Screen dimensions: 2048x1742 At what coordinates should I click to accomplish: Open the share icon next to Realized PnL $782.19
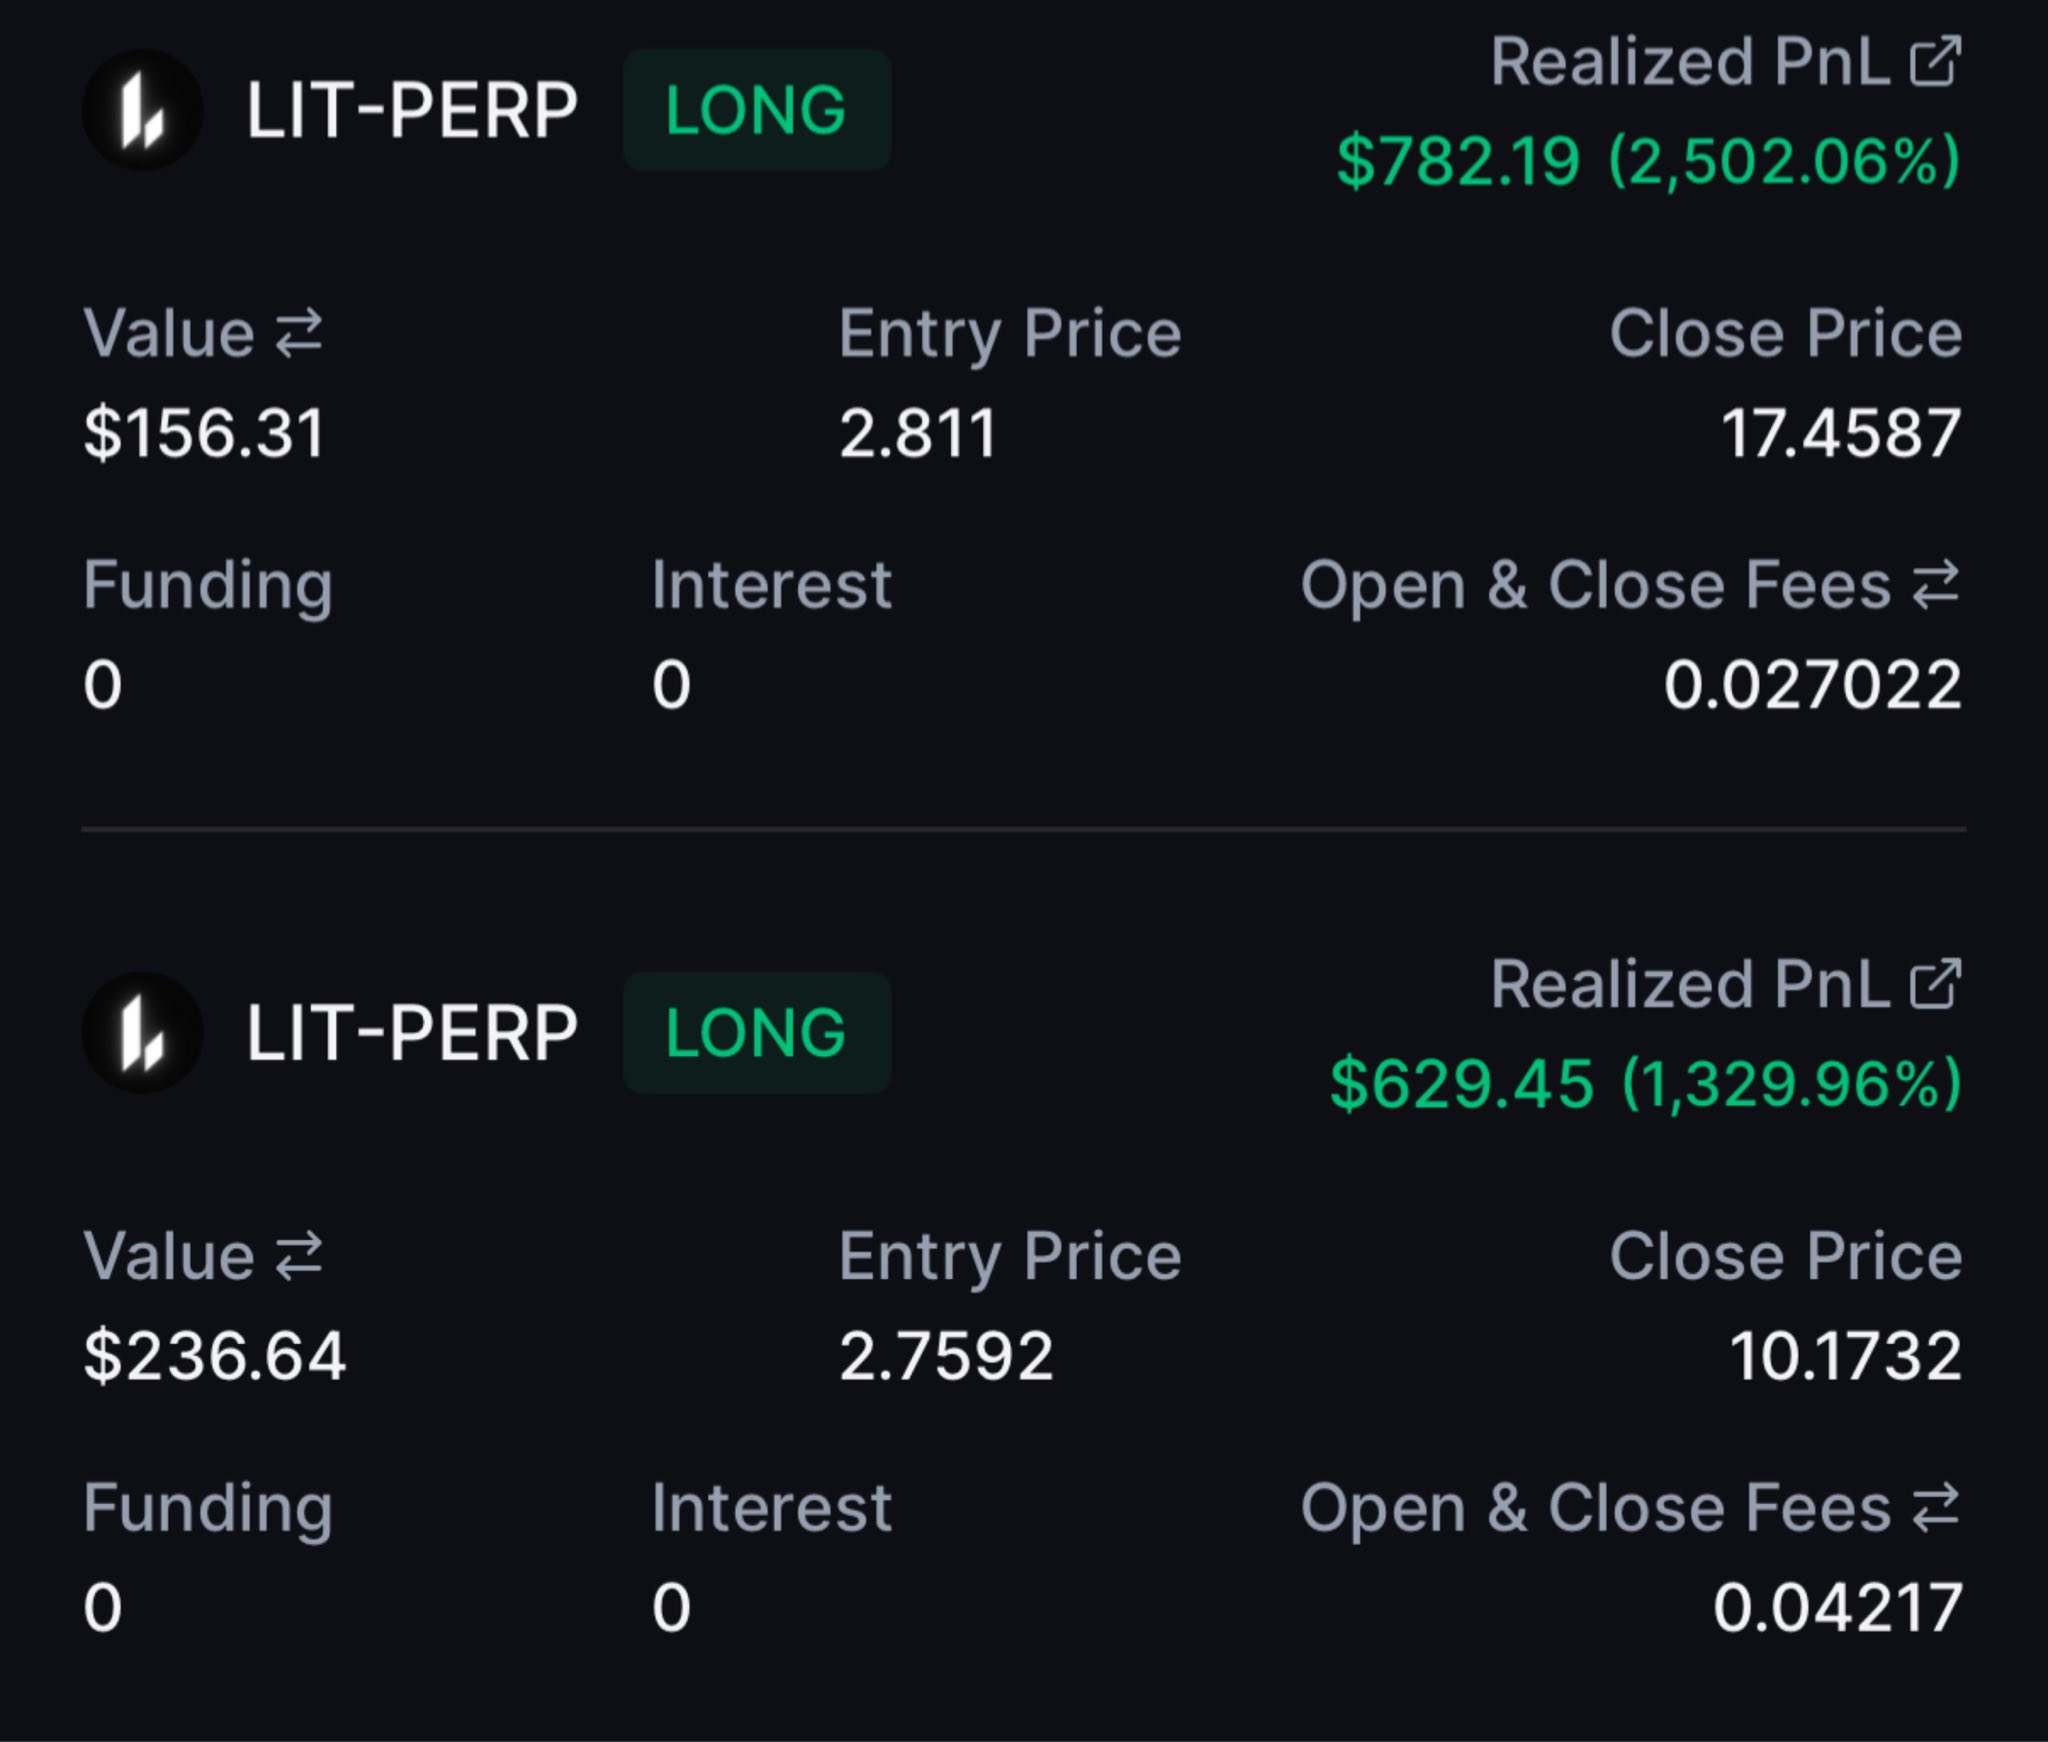(1935, 62)
